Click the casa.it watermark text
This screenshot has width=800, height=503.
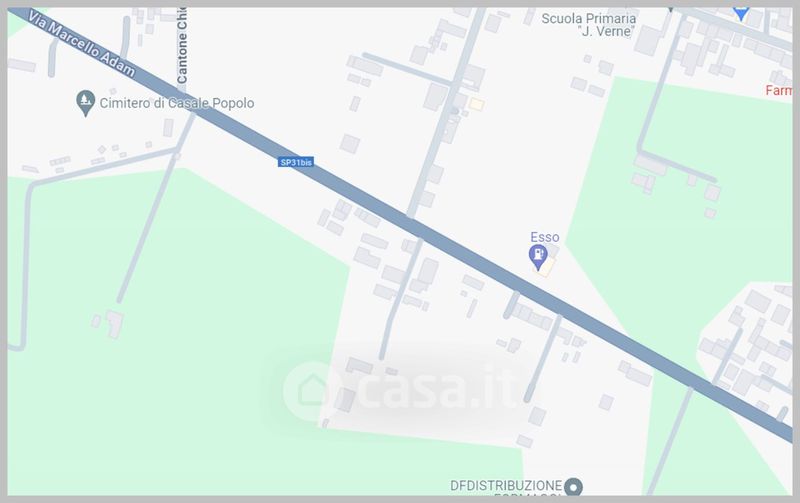tap(437, 389)
